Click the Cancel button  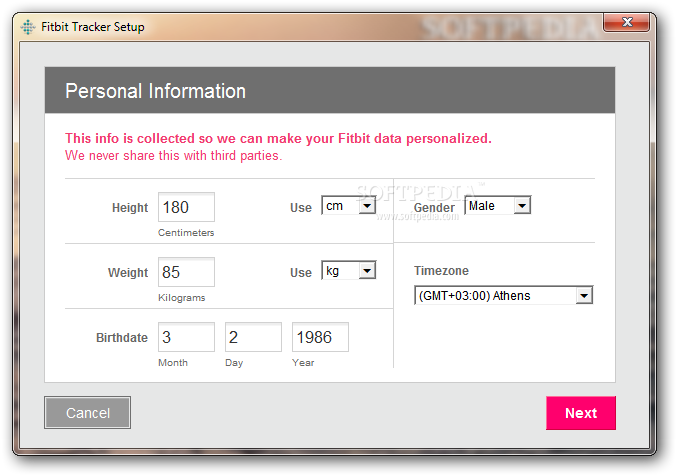click(87, 413)
